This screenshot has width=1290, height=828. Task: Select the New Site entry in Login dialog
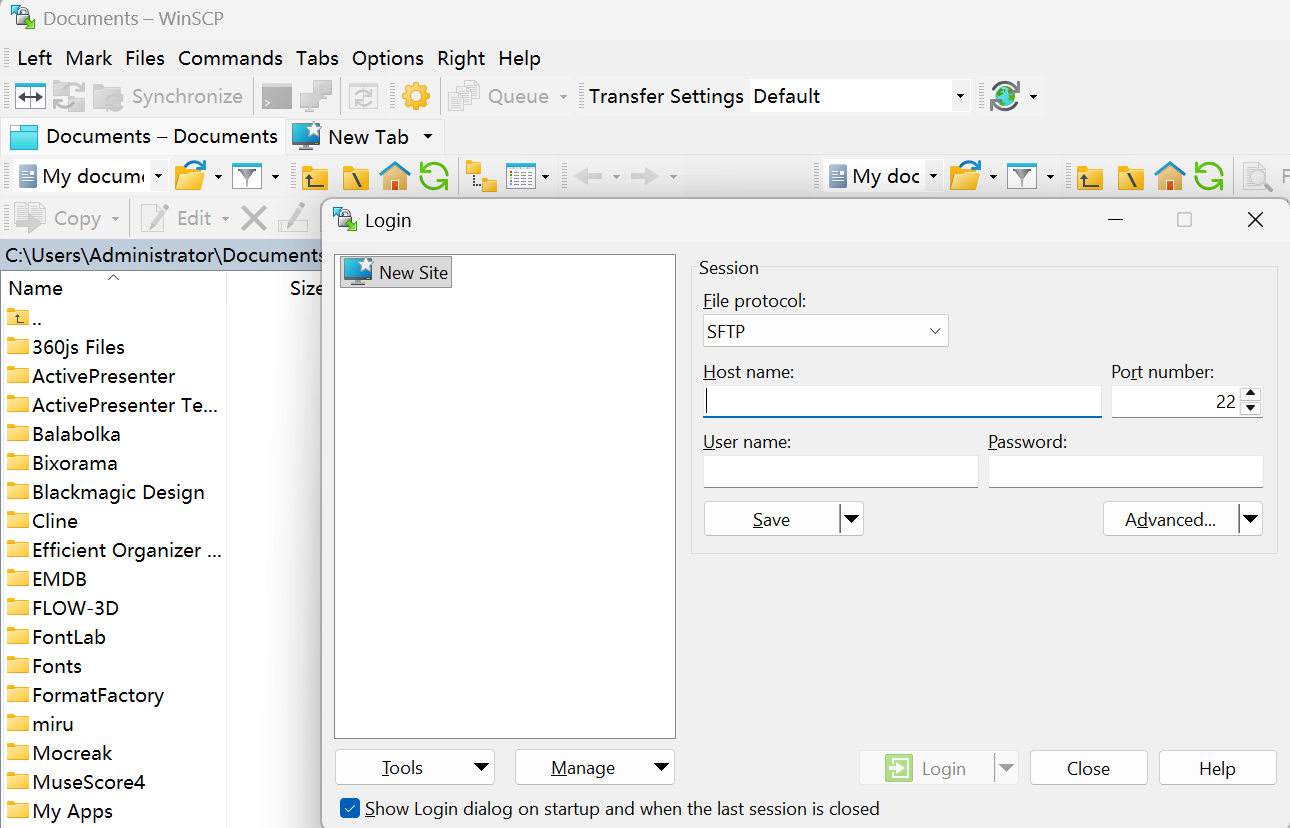click(396, 271)
